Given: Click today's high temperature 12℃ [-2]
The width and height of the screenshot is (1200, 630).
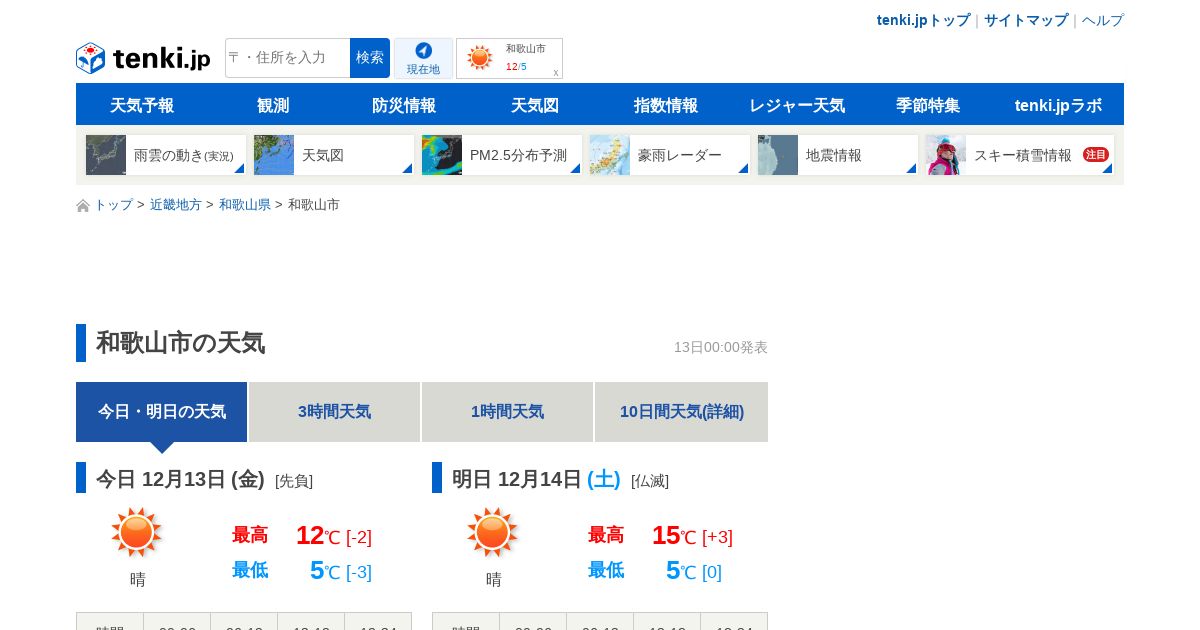Looking at the screenshot, I should pyautogui.click(x=334, y=536).
